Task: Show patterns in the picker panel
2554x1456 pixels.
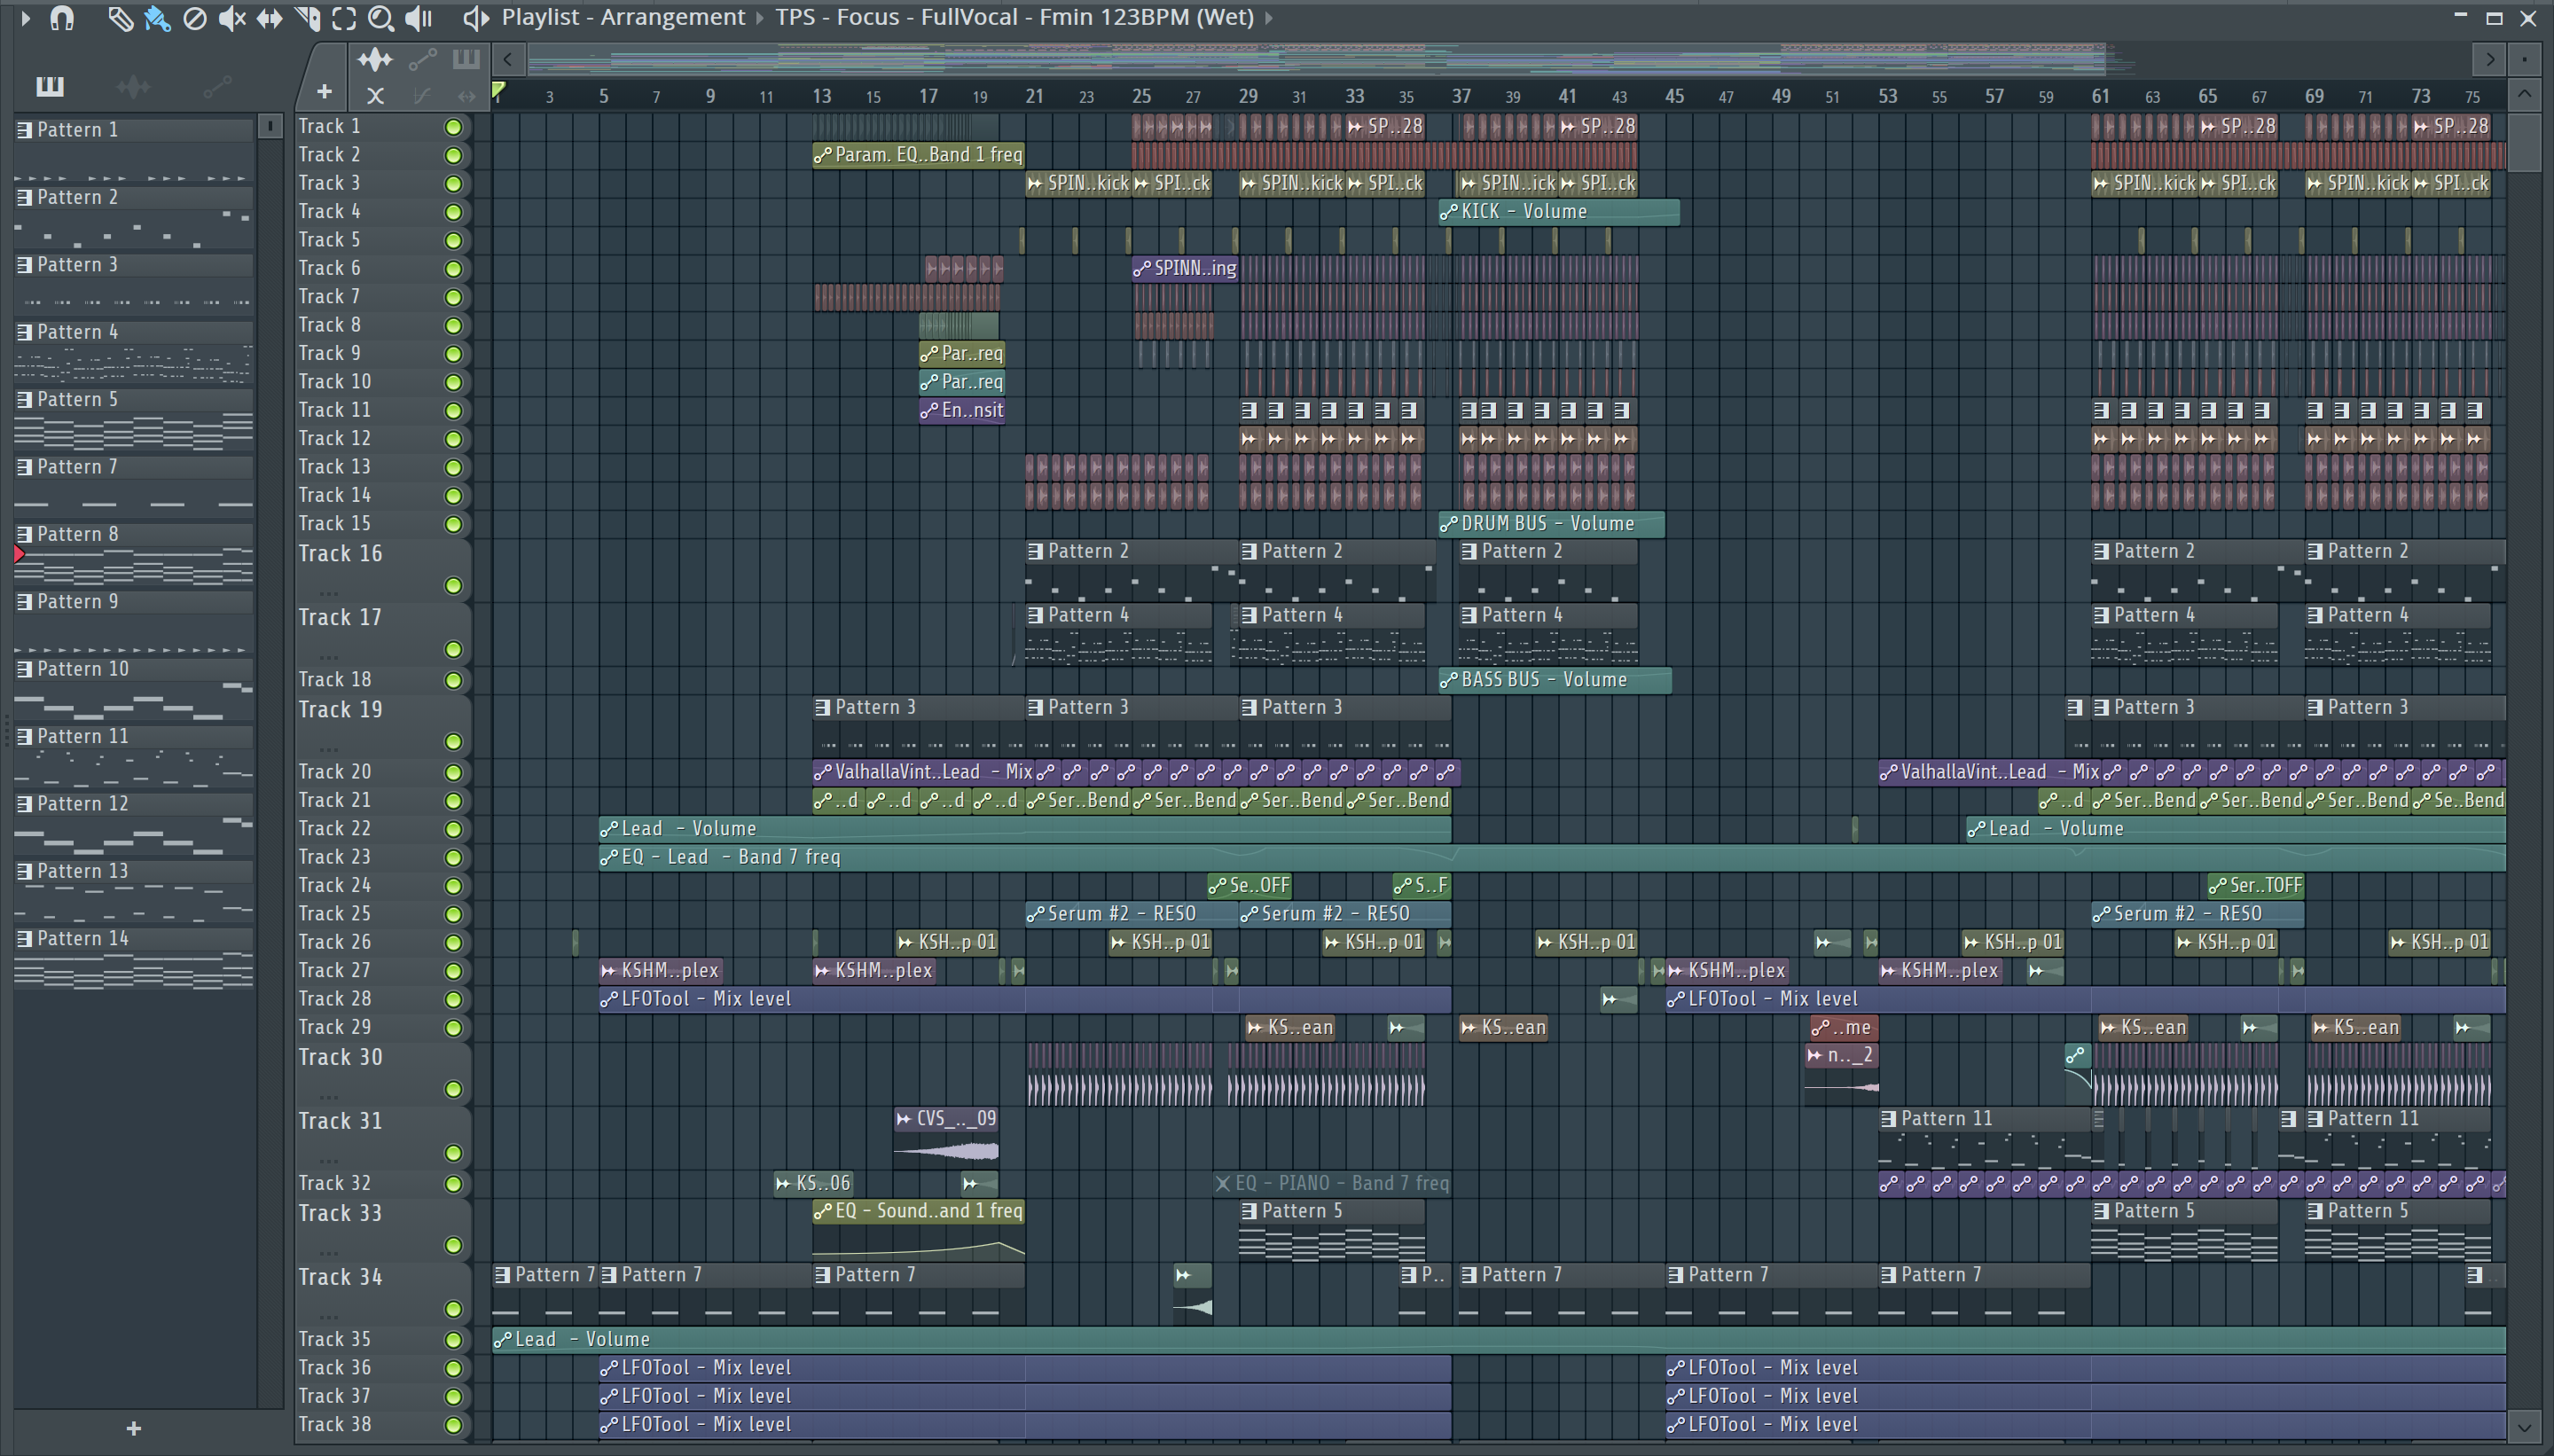Action: (50, 87)
